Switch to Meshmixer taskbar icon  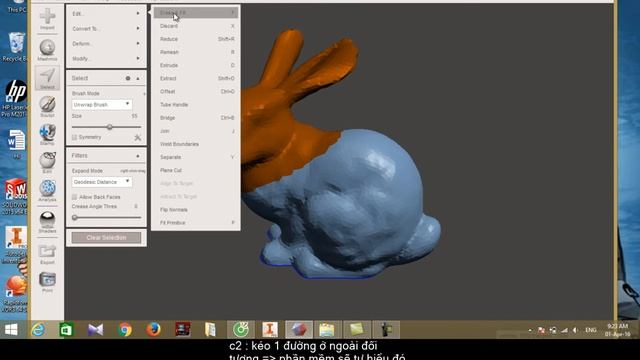click(299, 329)
